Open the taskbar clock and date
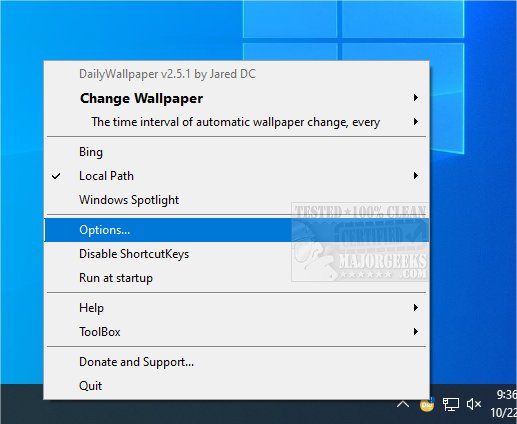 503,404
